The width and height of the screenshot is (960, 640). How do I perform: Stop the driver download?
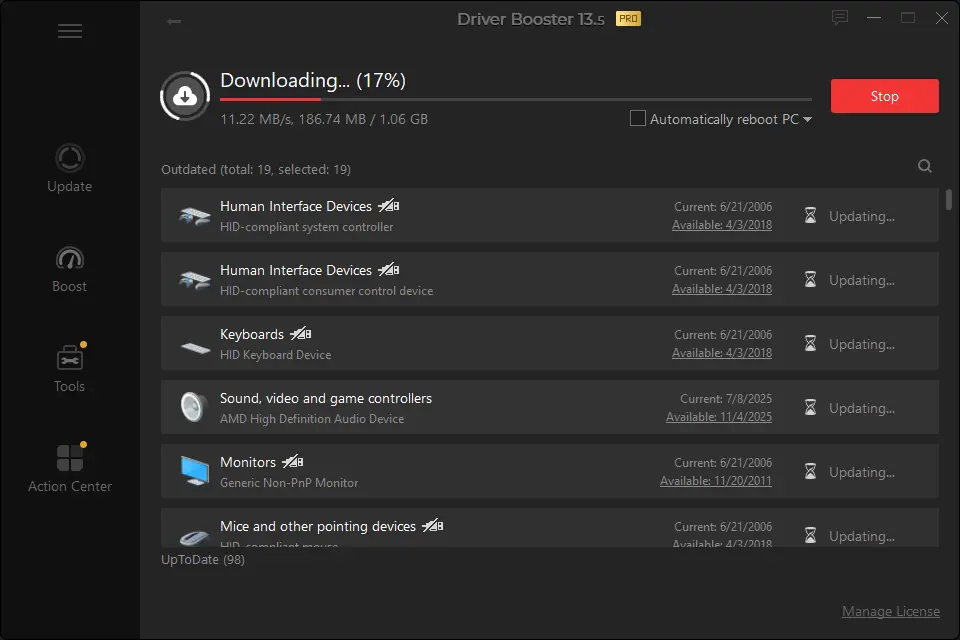(x=884, y=96)
